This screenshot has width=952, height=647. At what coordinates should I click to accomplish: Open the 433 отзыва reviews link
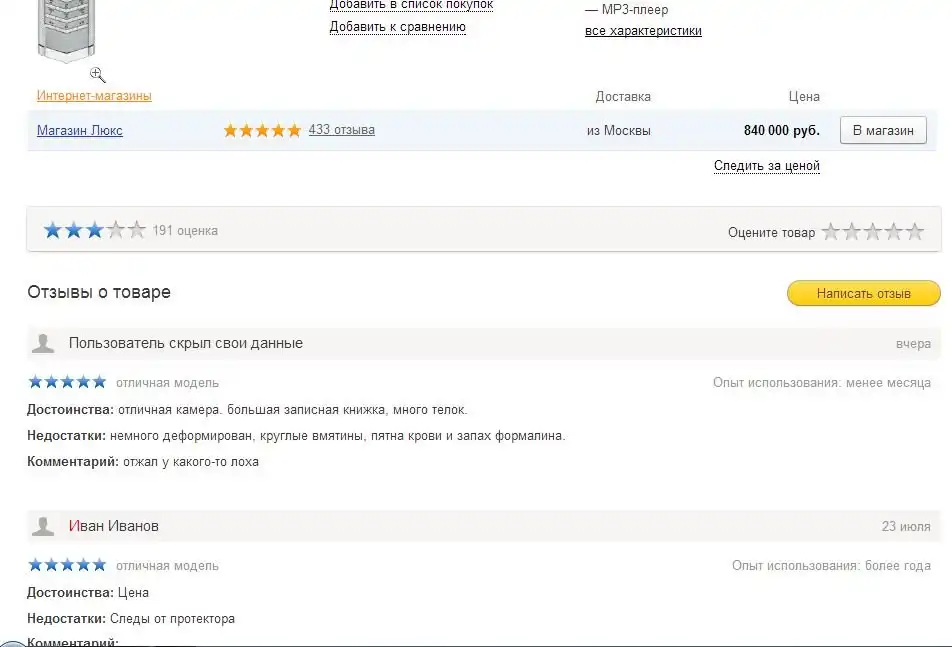tap(341, 130)
